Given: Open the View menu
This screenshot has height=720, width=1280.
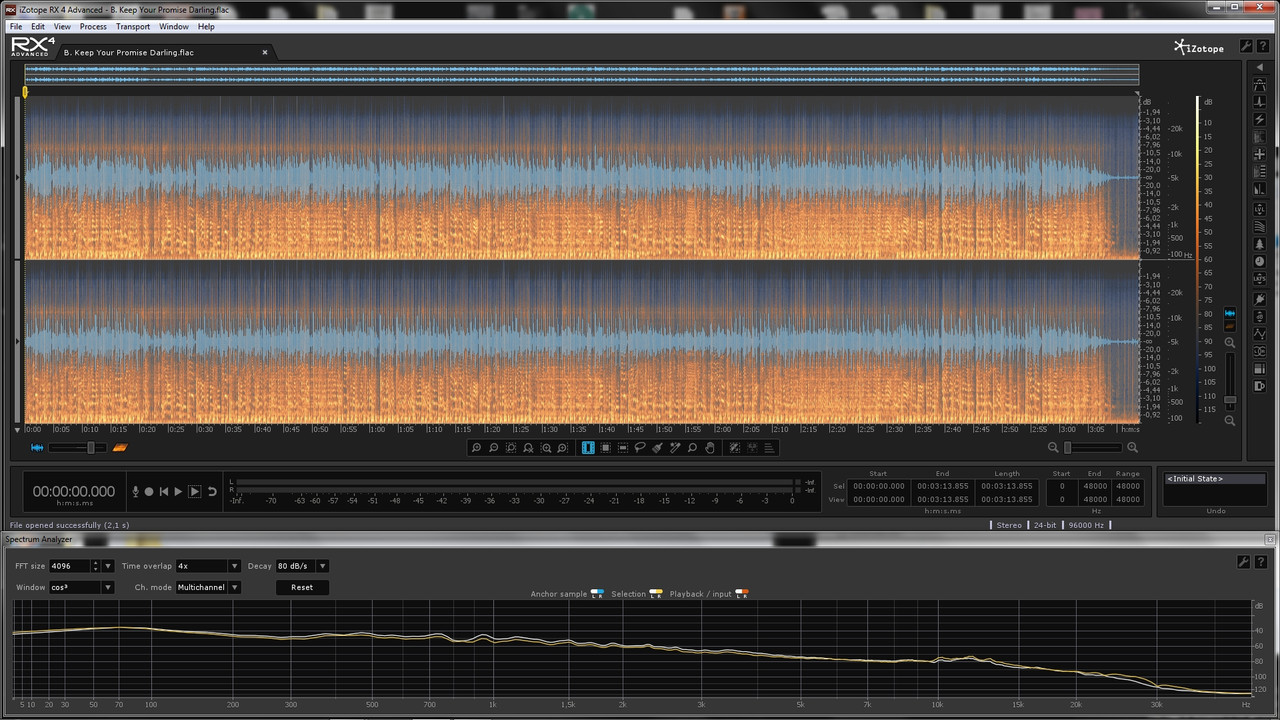Looking at the screenshot, I should pyautogui.click(x=62, y=27).
